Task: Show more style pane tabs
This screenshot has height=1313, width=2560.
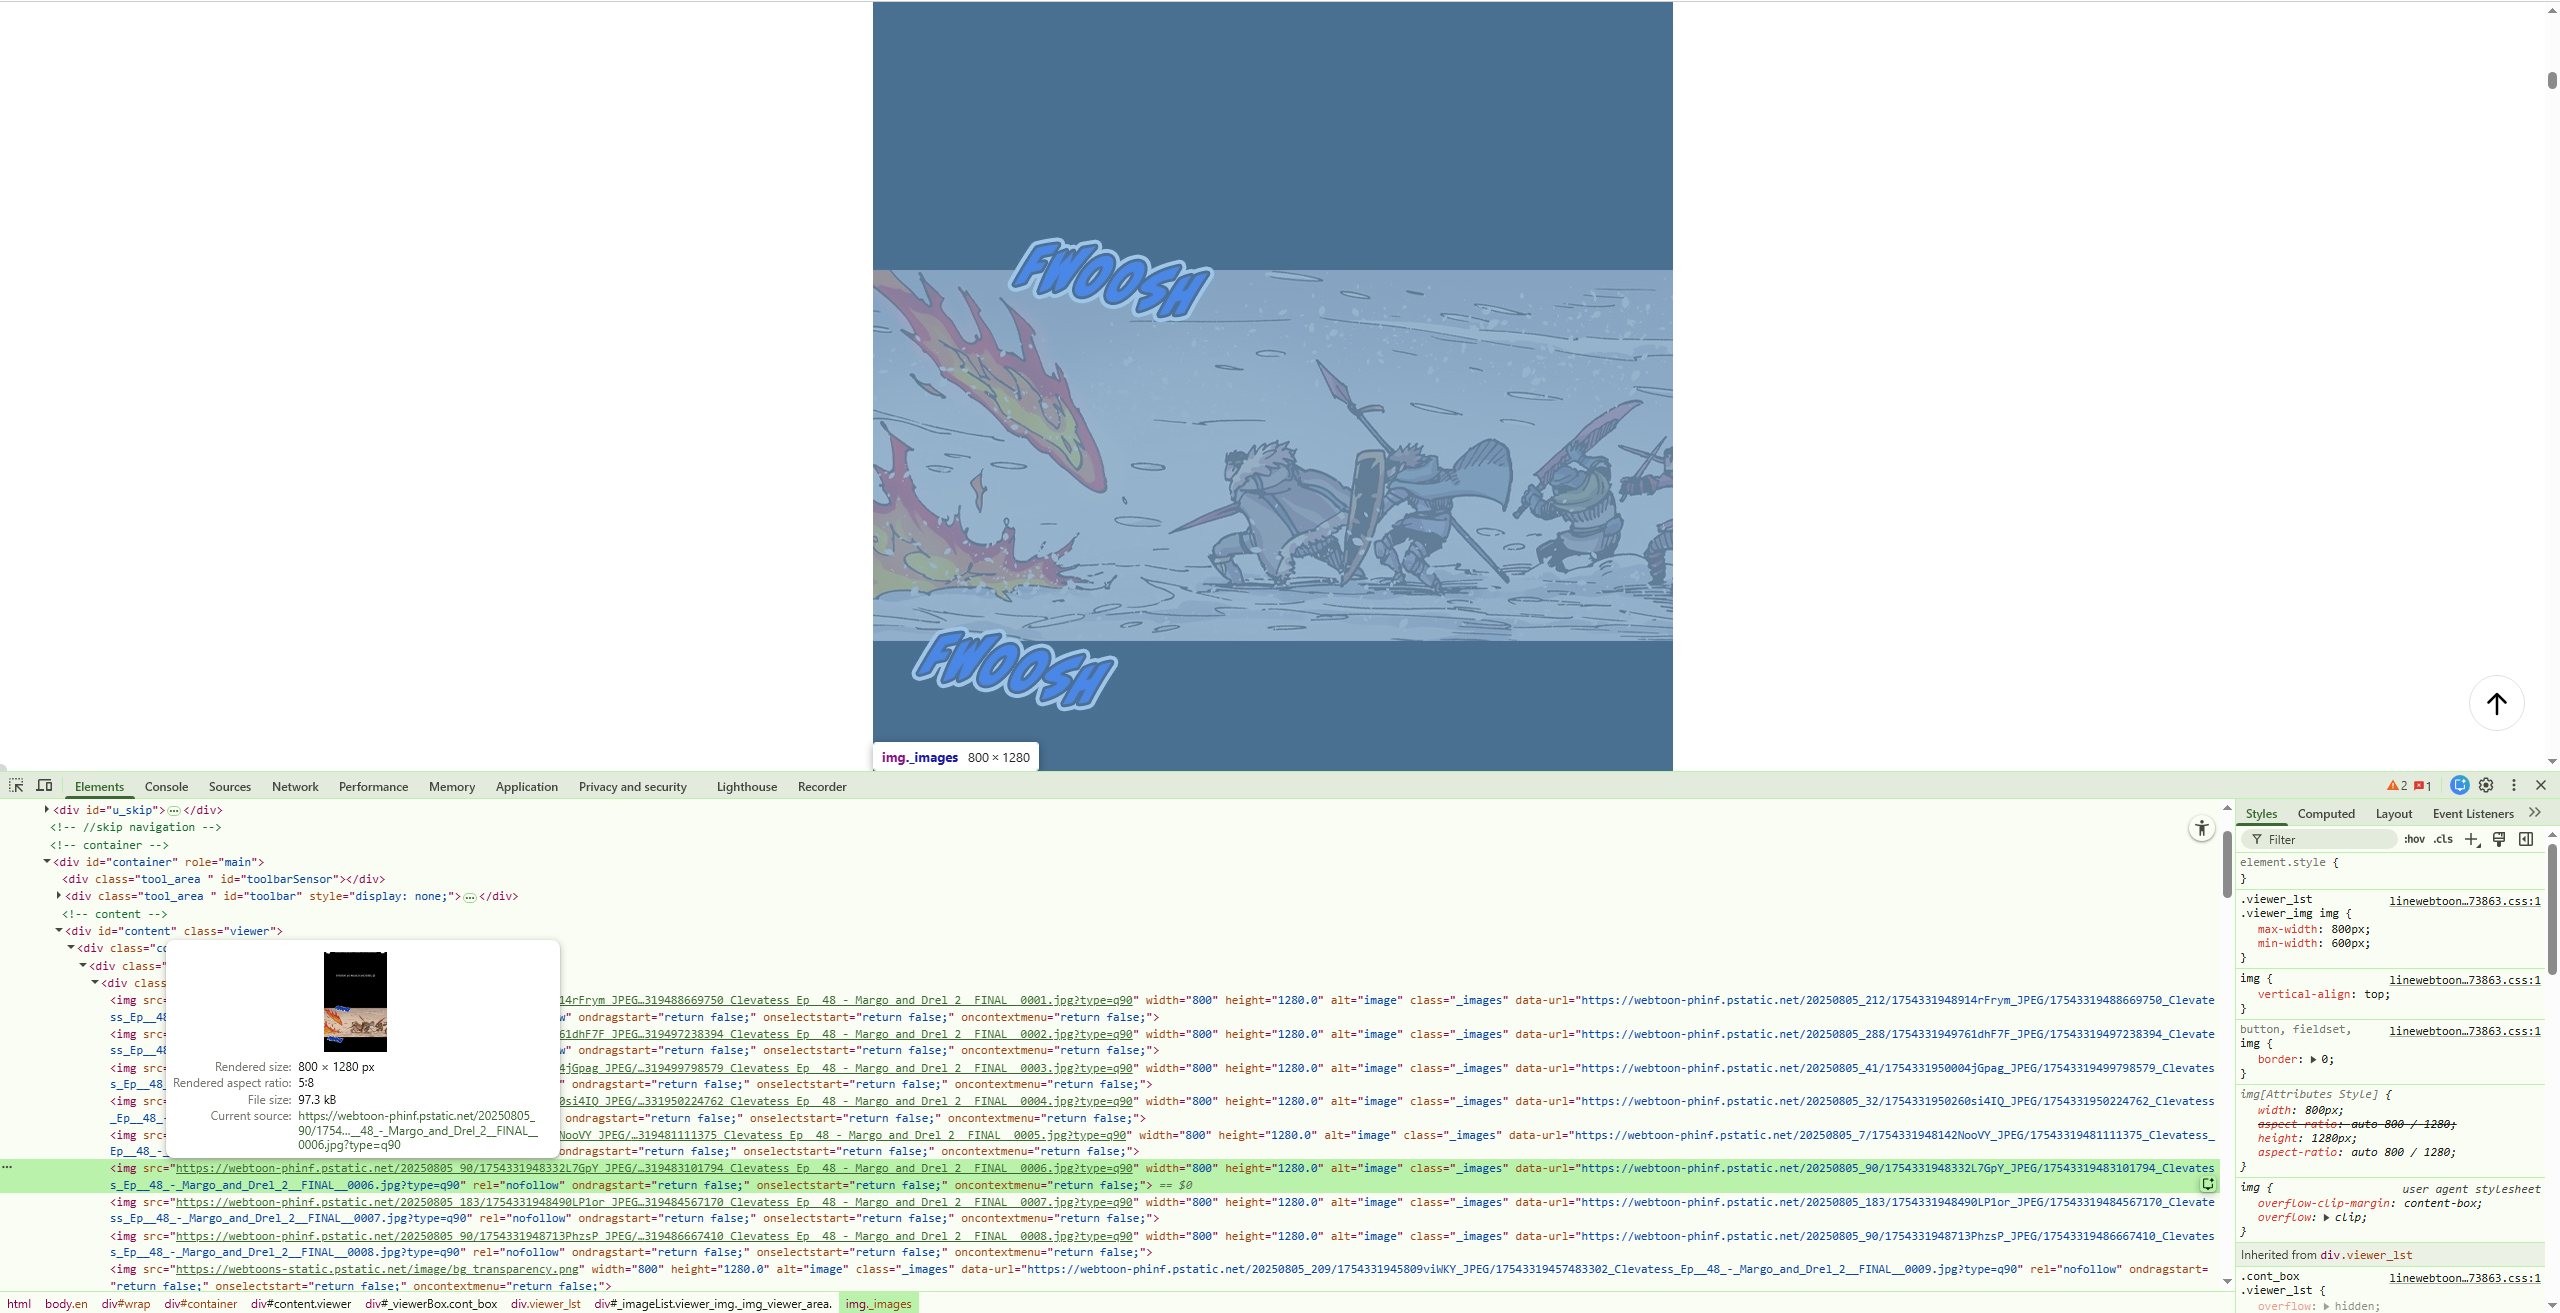Action: point(2535,813)
